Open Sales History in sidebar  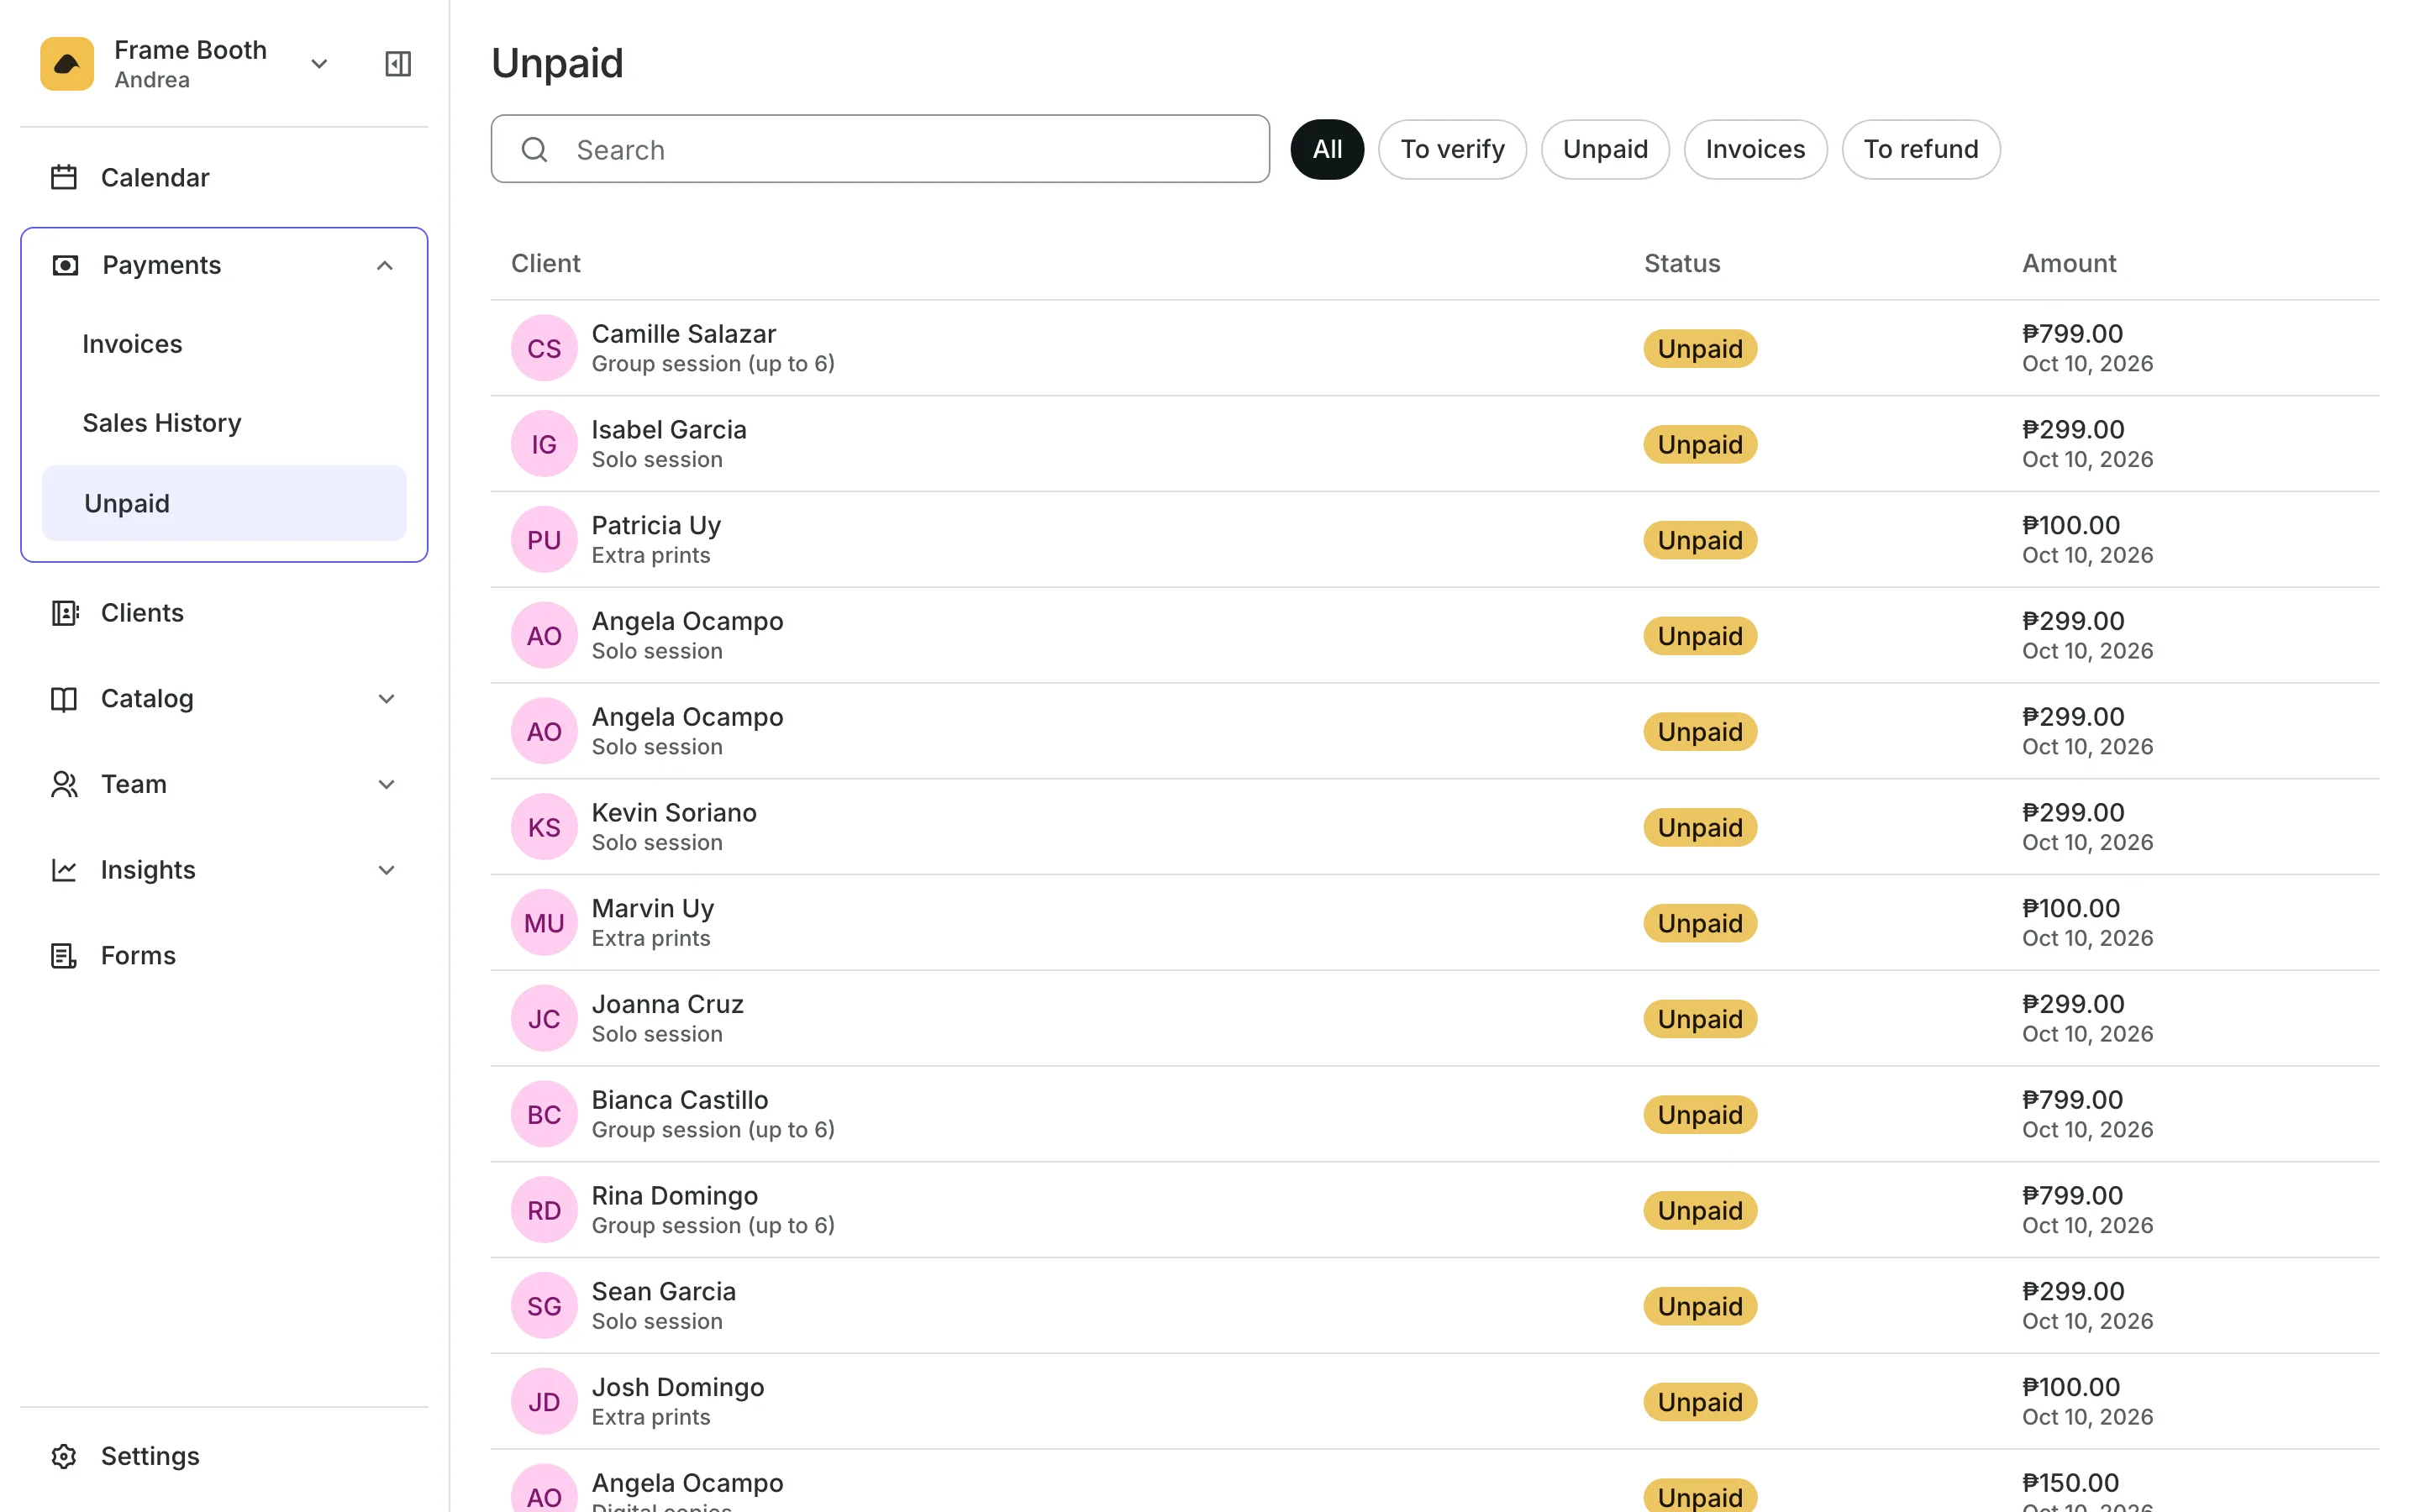pos(224,423)
